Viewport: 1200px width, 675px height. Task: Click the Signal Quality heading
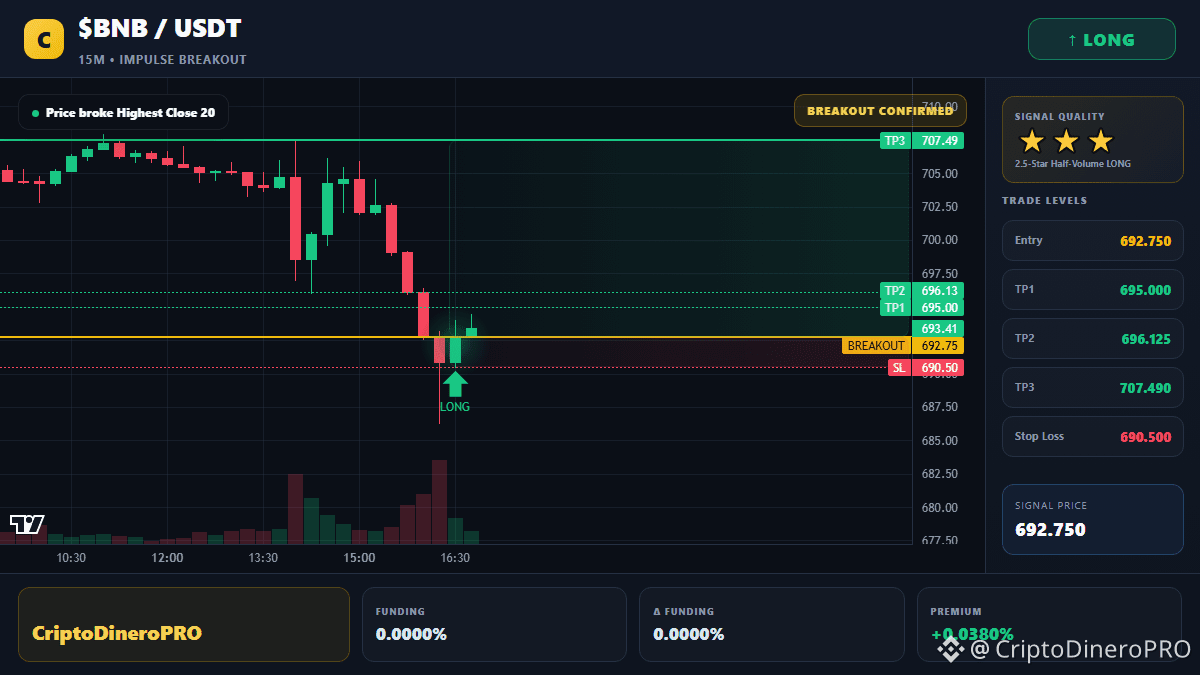[x=1060, y=117]
